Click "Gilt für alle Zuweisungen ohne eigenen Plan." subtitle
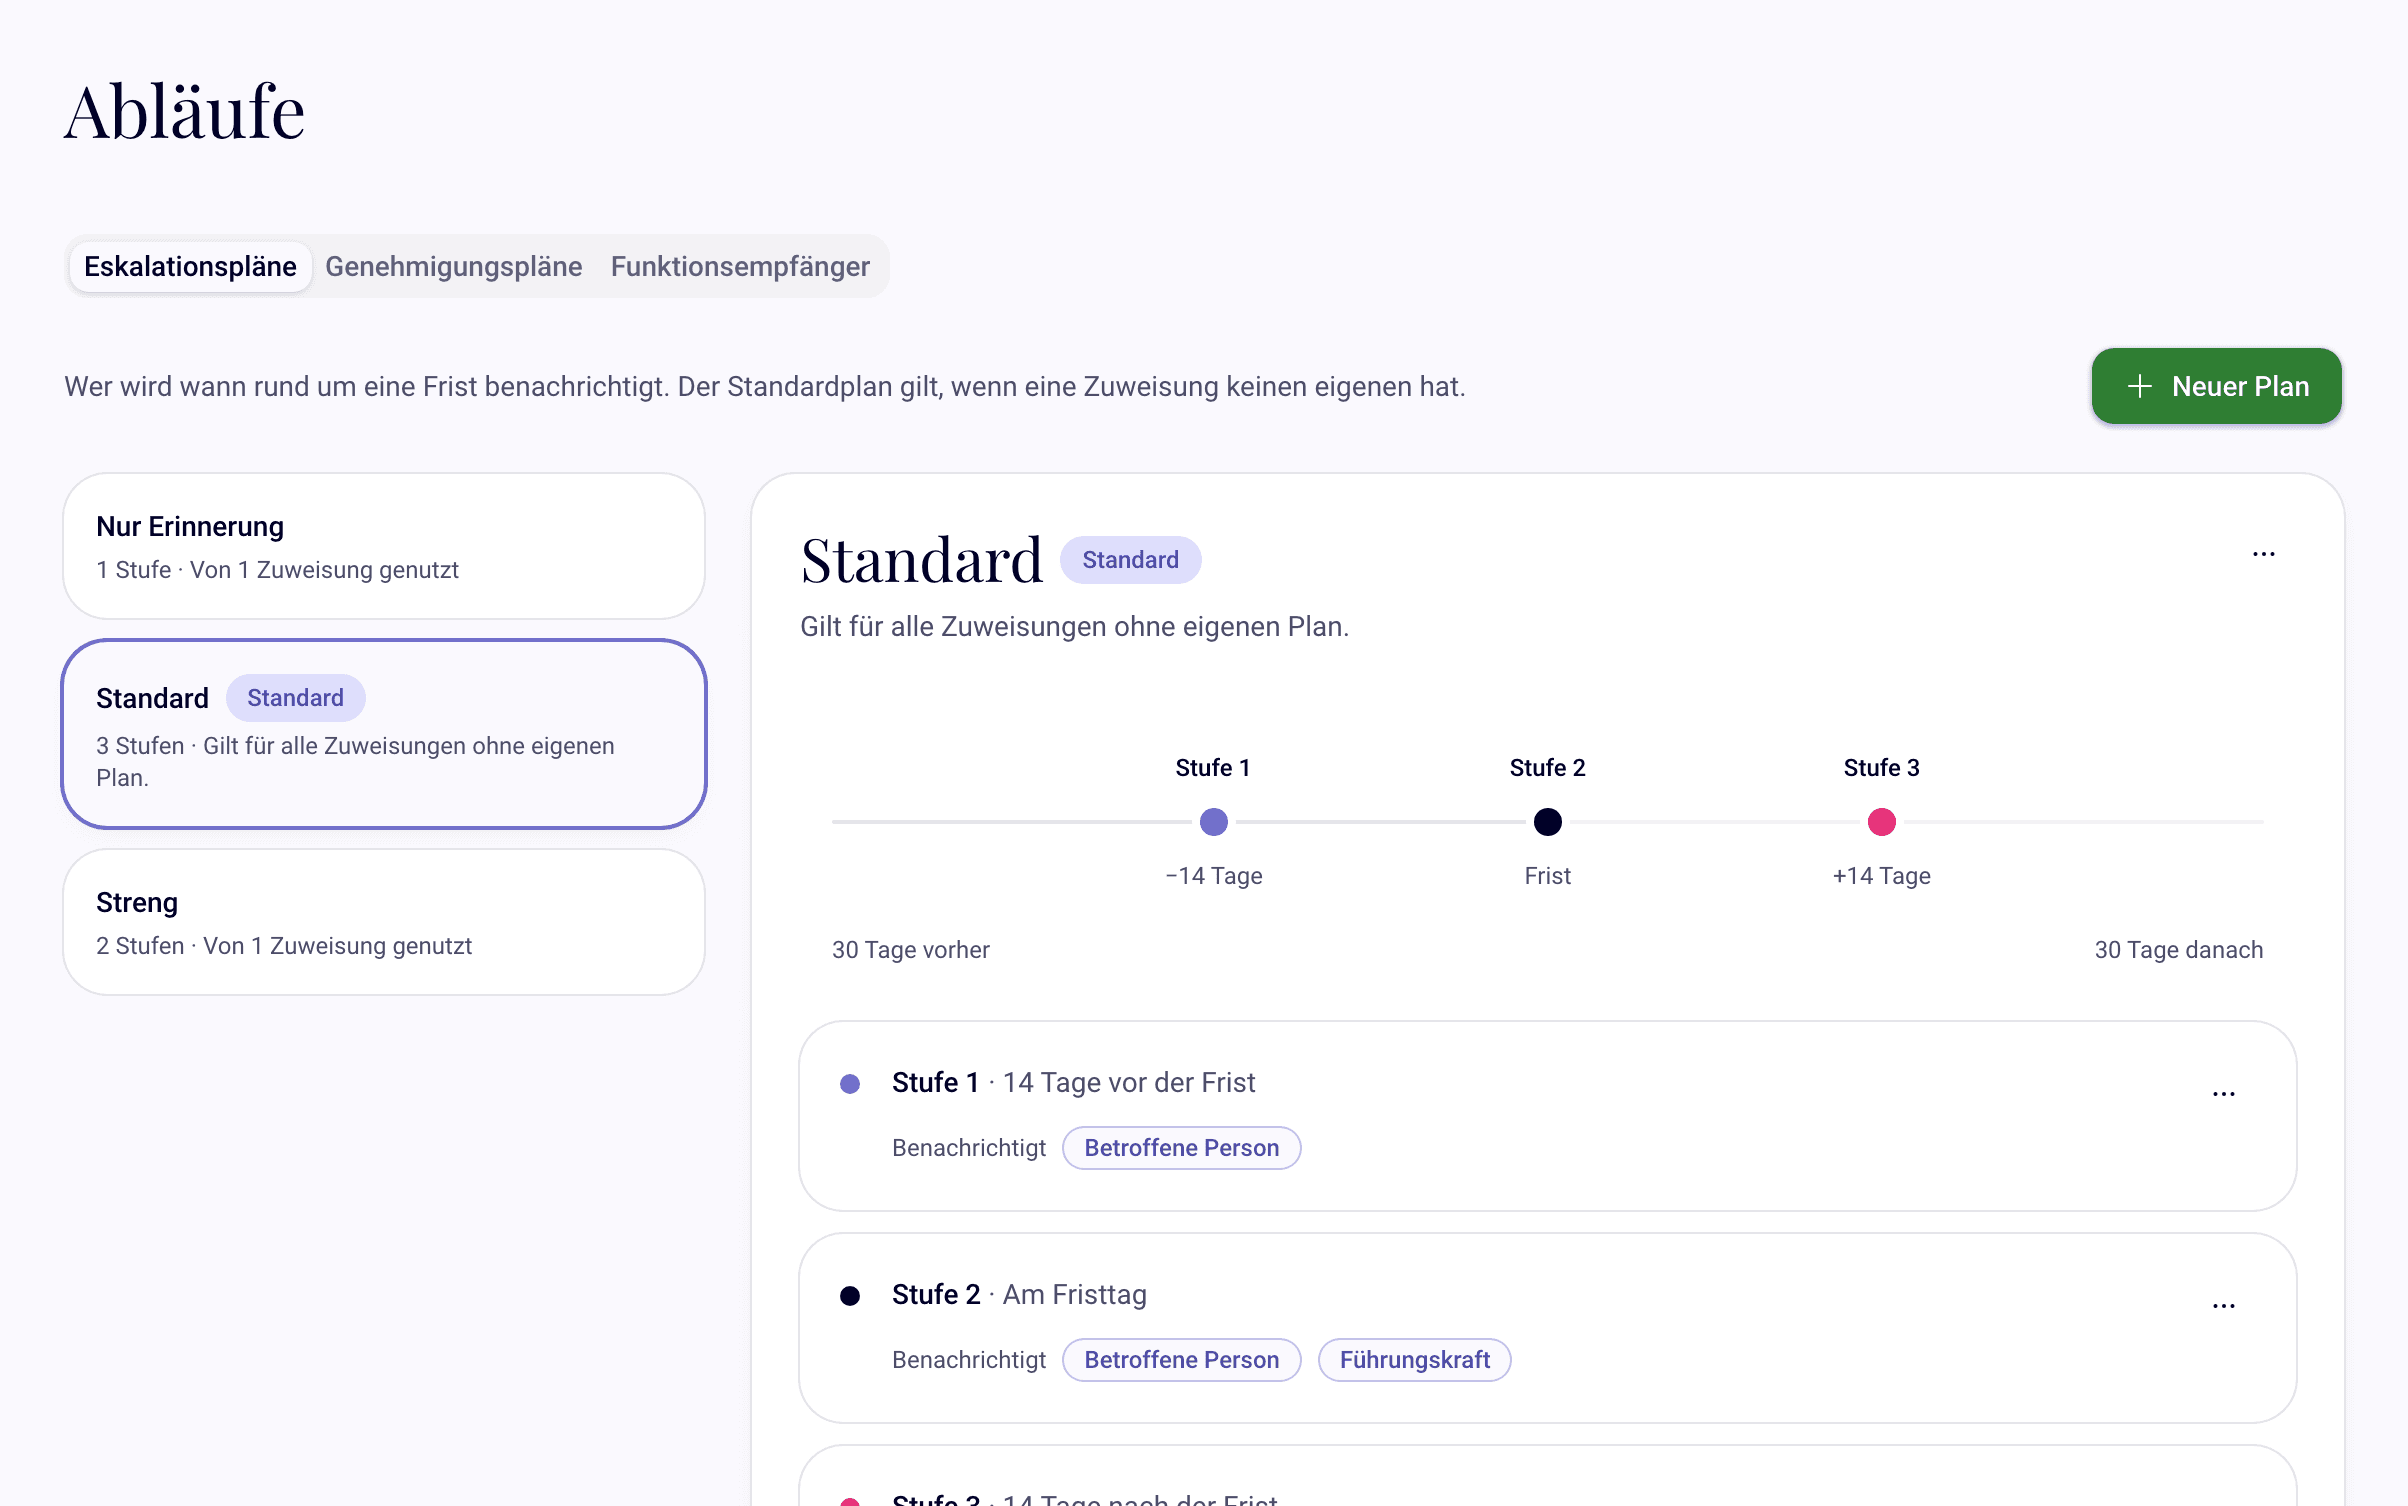The height and width of the screenshot is (1506, 2408). pos(1075,627)
